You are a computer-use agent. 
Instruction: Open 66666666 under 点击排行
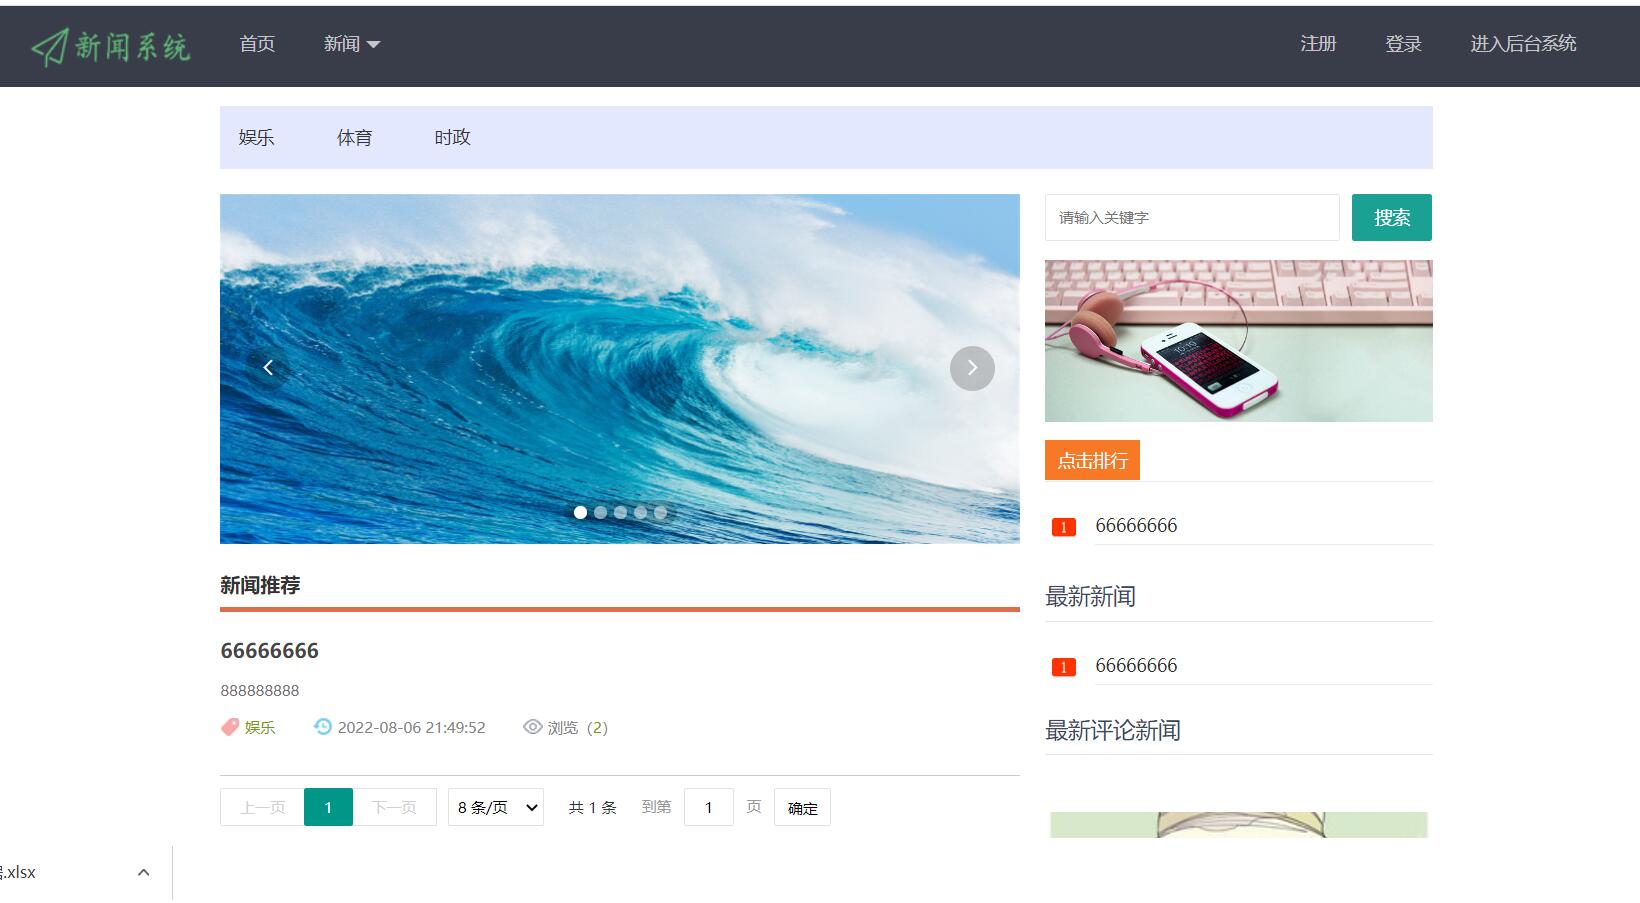(1136, 525)
